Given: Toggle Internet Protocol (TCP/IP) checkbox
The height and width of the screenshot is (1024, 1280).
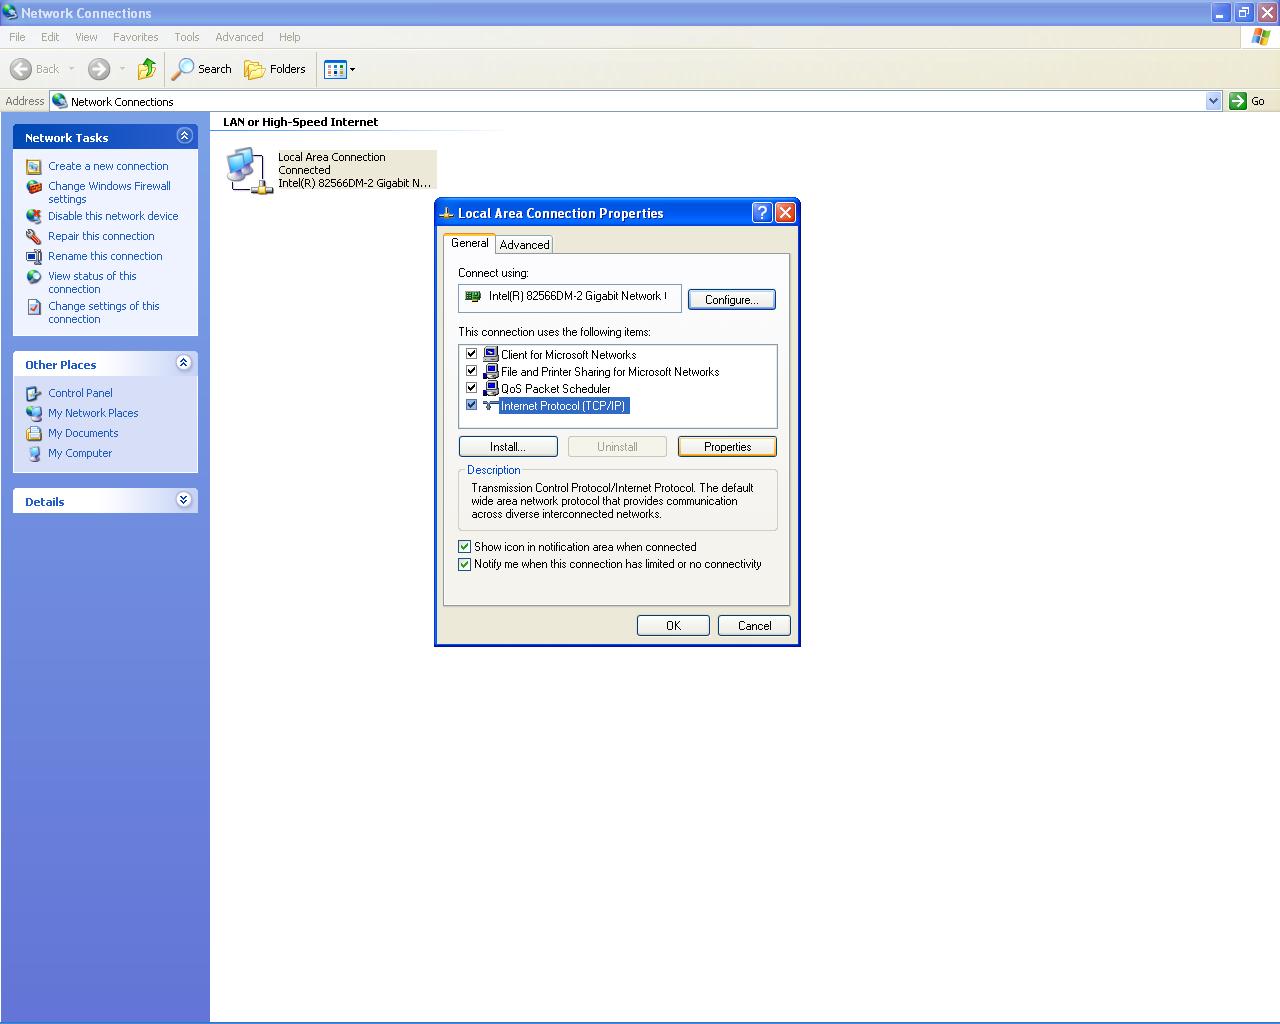Looking at the screenshot, I should tap(471, 405).
